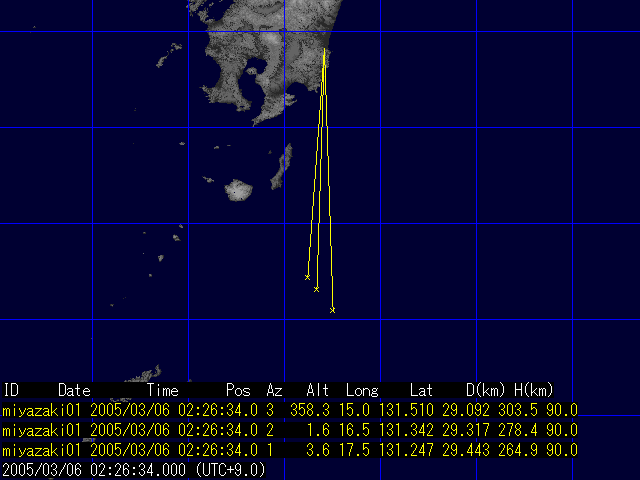Click the Date column header
Screen dimensions: 640x480
click(x=74, y=390)
